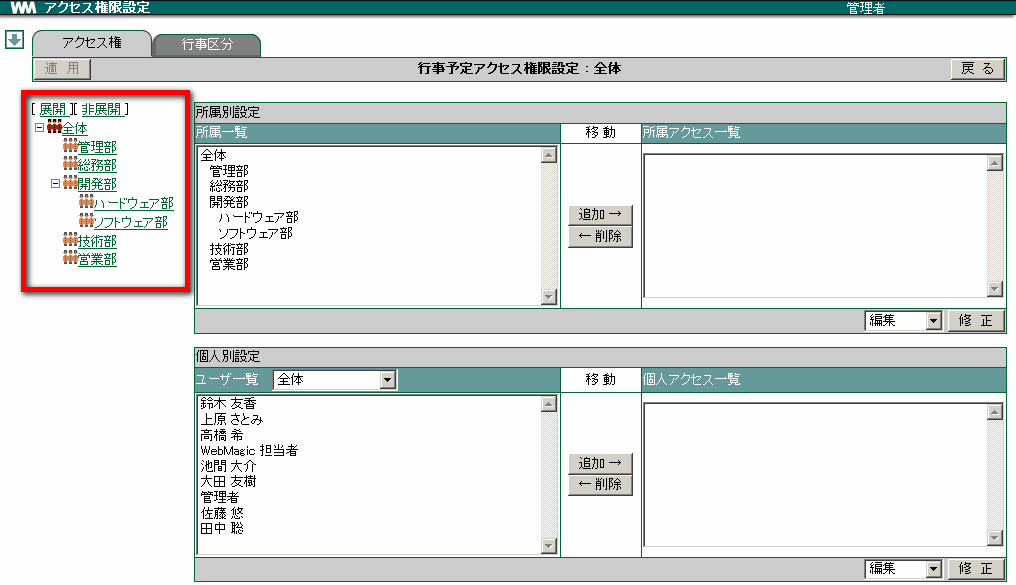
Task: Open the 技術部 tree link
Action: tap(97, 240)
